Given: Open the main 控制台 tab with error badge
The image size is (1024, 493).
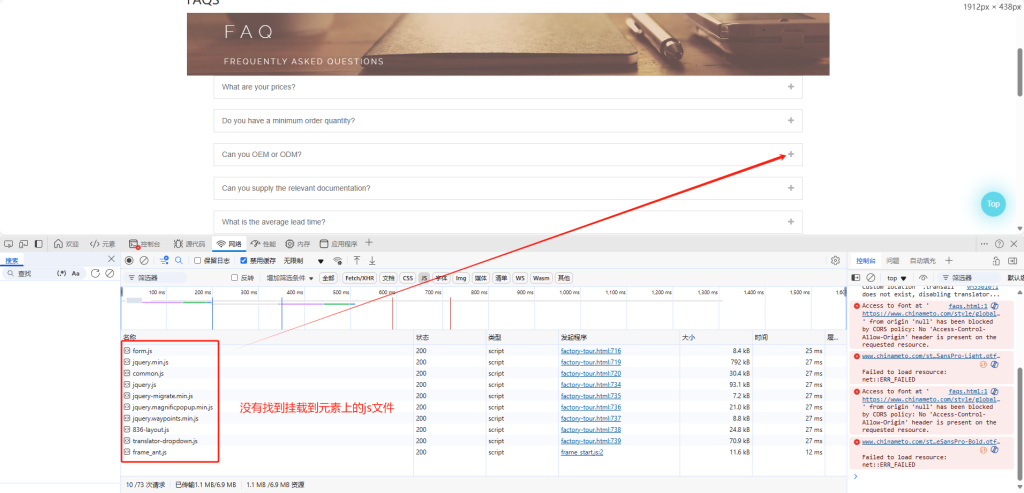Looking at the screenshot, I should pos(144,244).
